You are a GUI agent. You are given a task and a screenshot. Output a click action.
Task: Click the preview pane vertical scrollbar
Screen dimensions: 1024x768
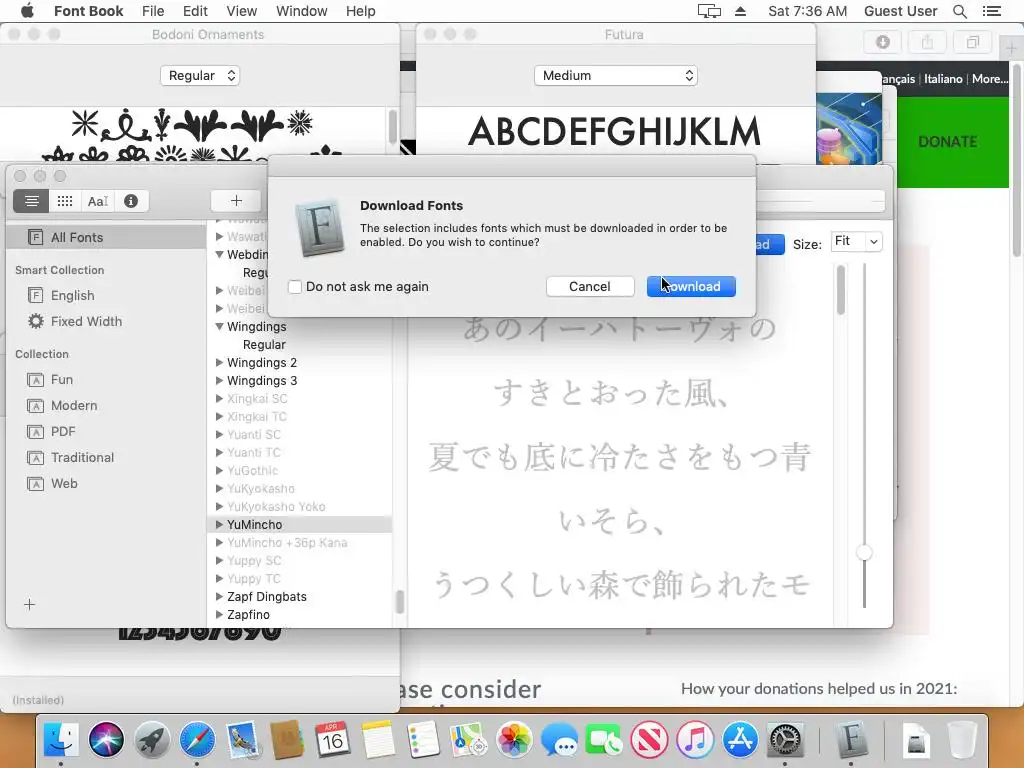coord(840,290)
